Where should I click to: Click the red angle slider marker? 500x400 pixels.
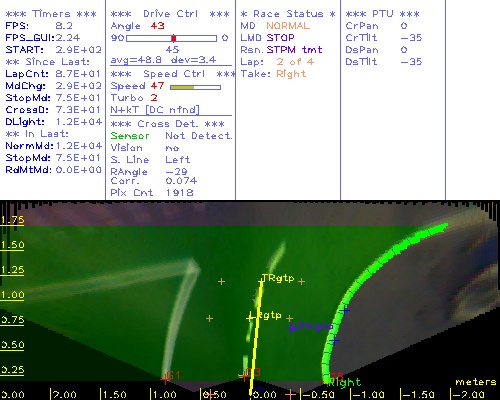click(x=174, y=38)
